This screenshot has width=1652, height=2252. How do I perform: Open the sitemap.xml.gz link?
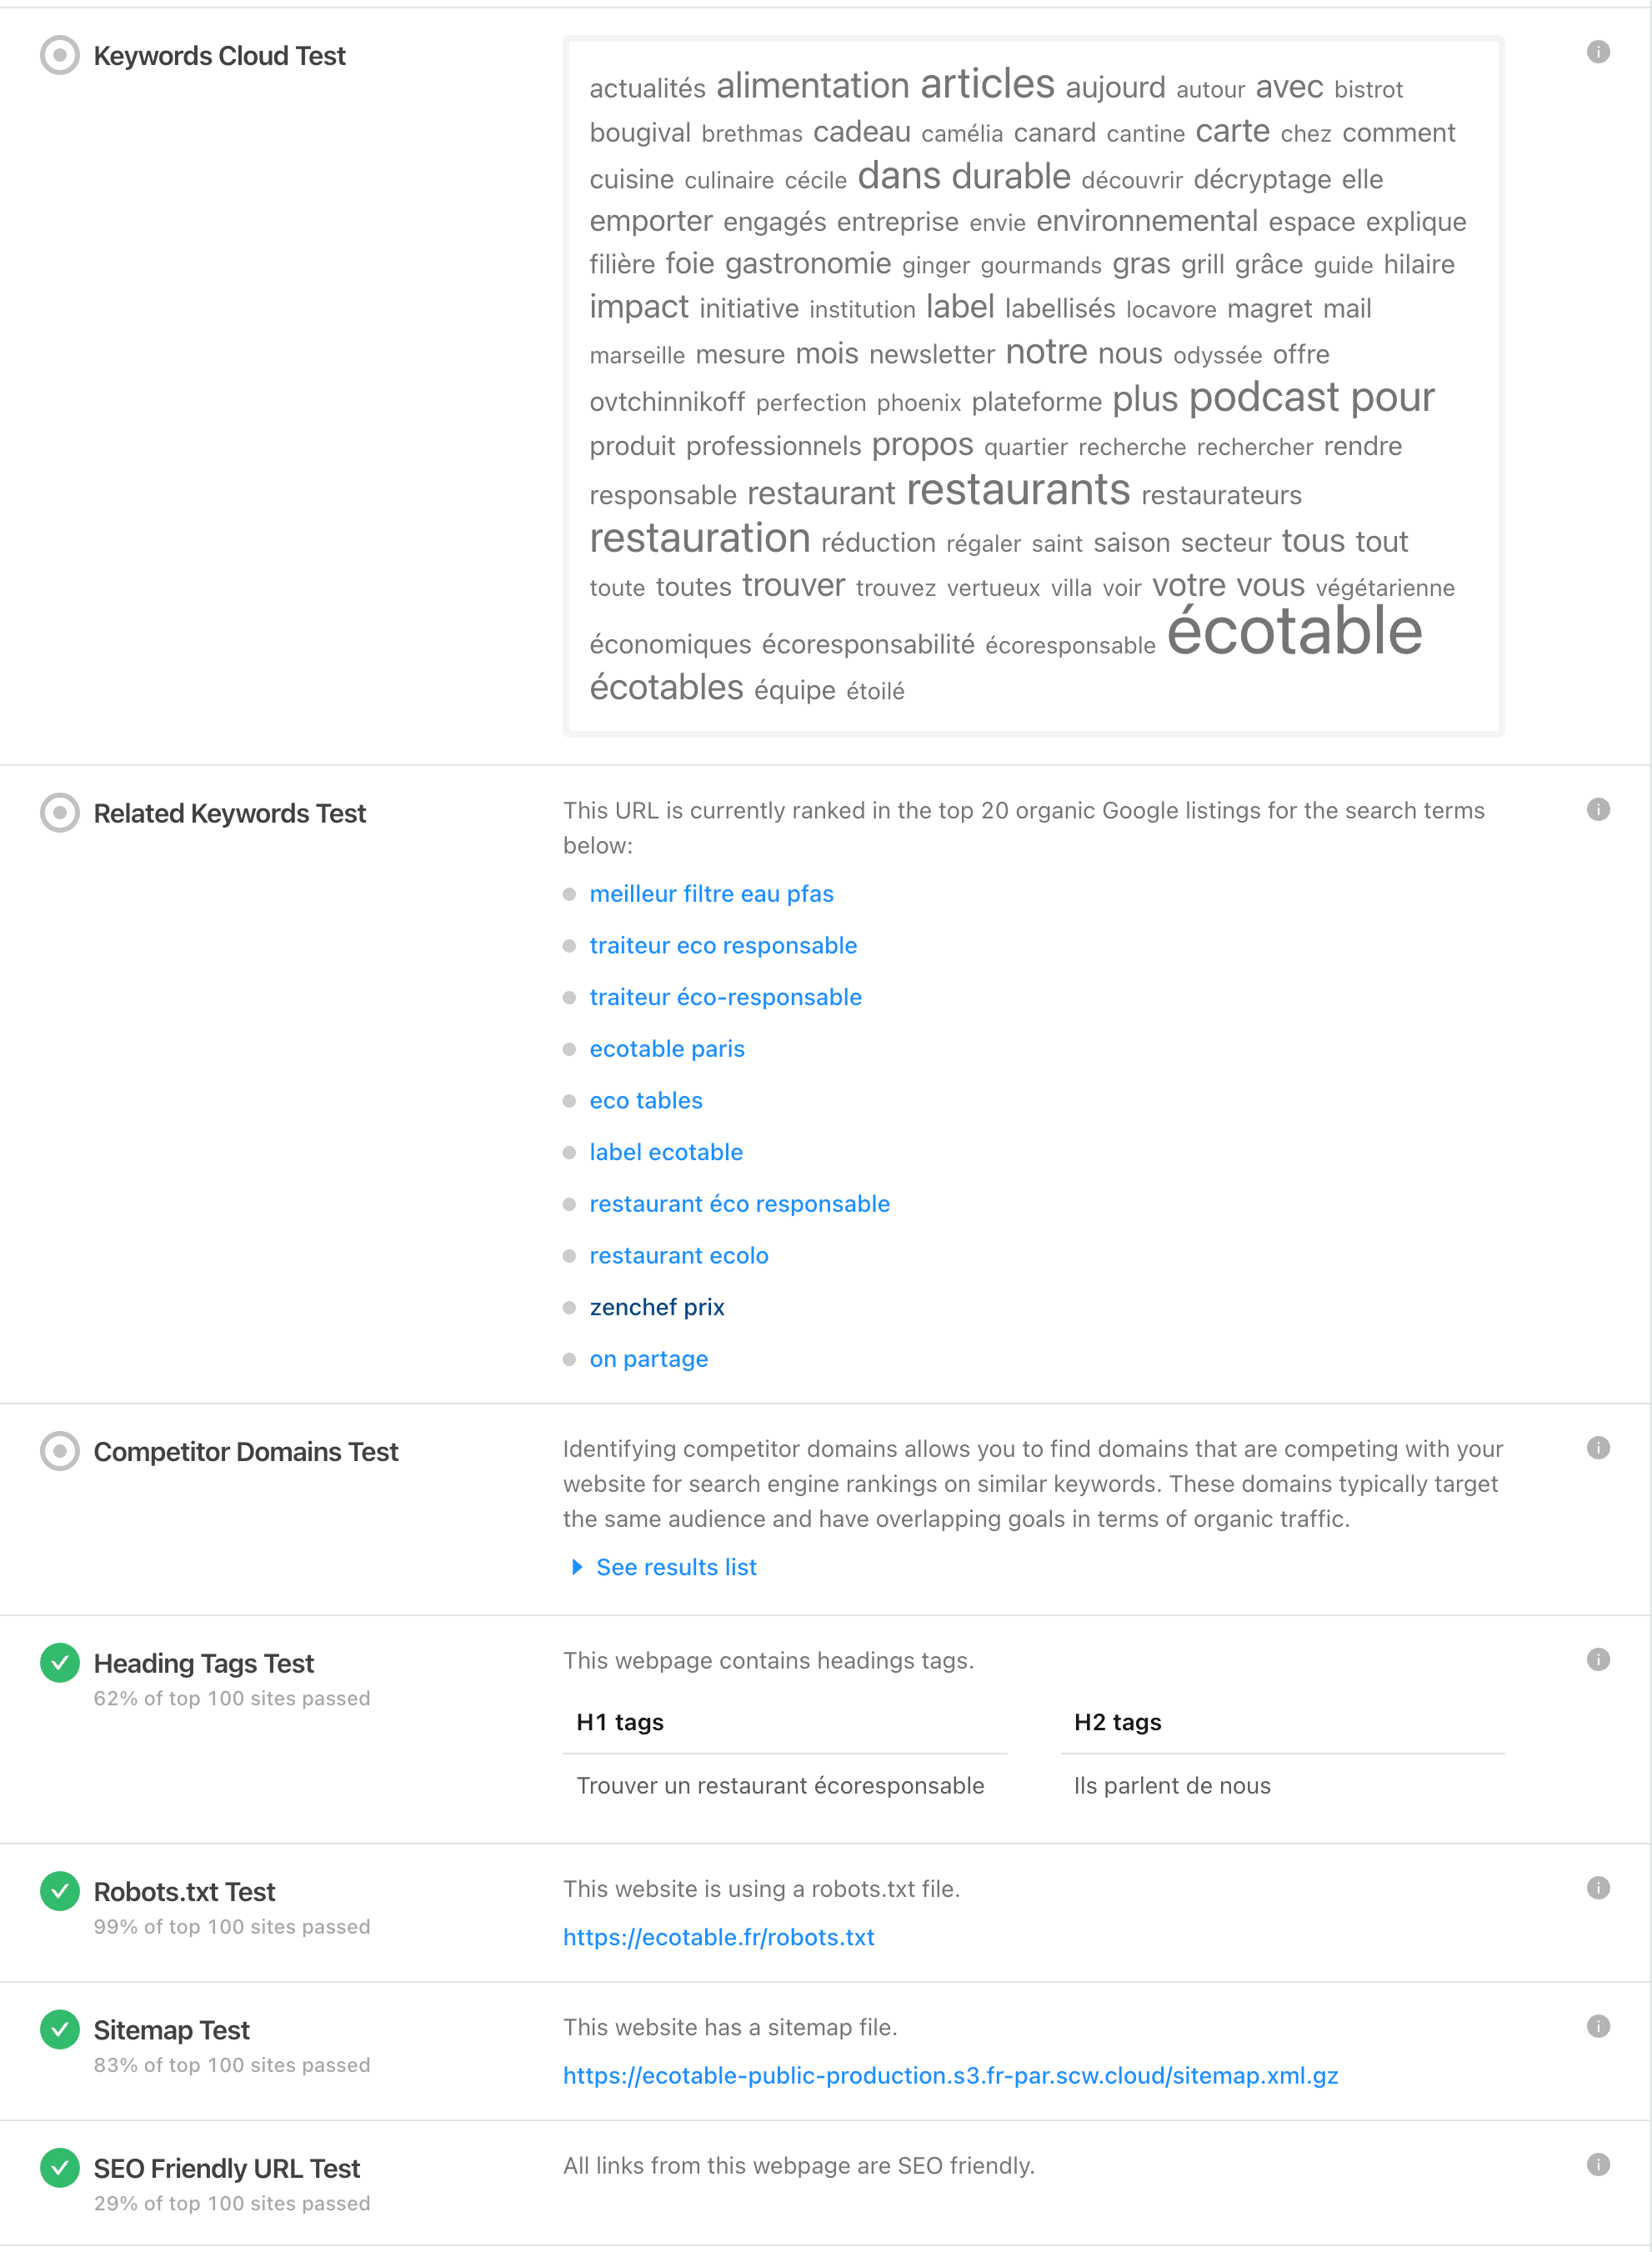[950, 2075]
